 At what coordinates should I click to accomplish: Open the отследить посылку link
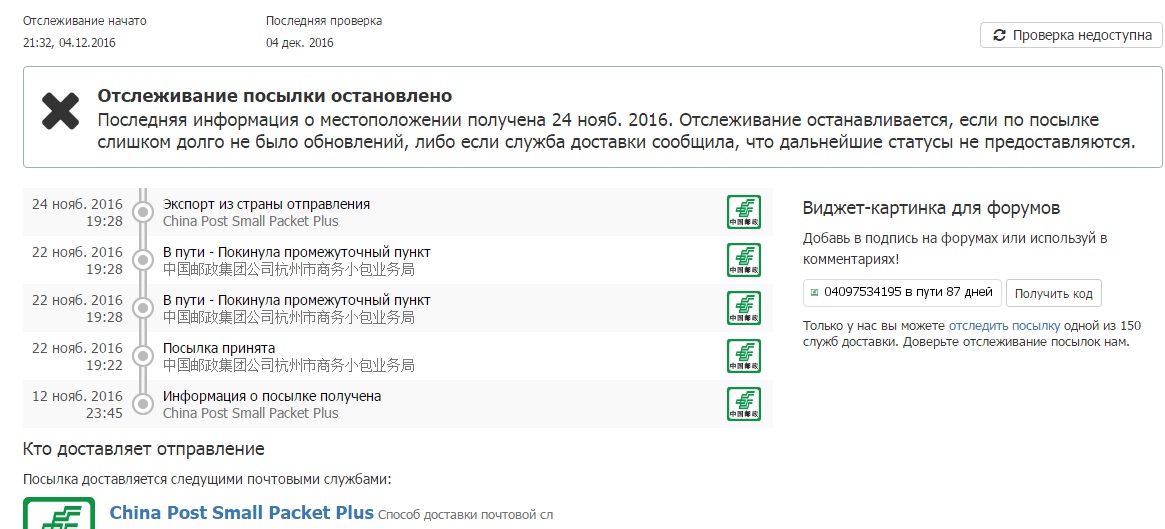pos(1004,326)
